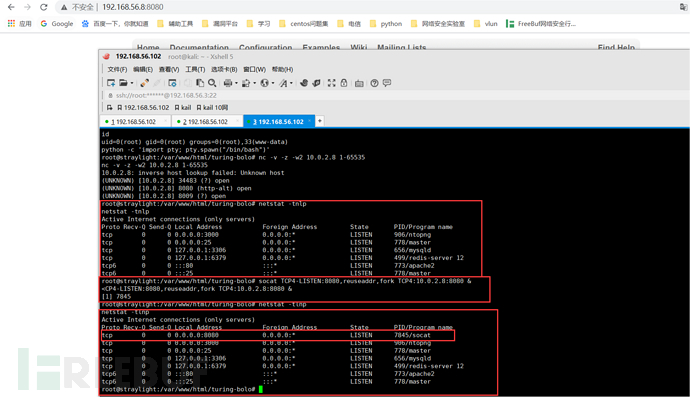Viewport: 690px width, 397px height.
Task: Click the lock screen icon in Xshell
Action: point(344,83)
